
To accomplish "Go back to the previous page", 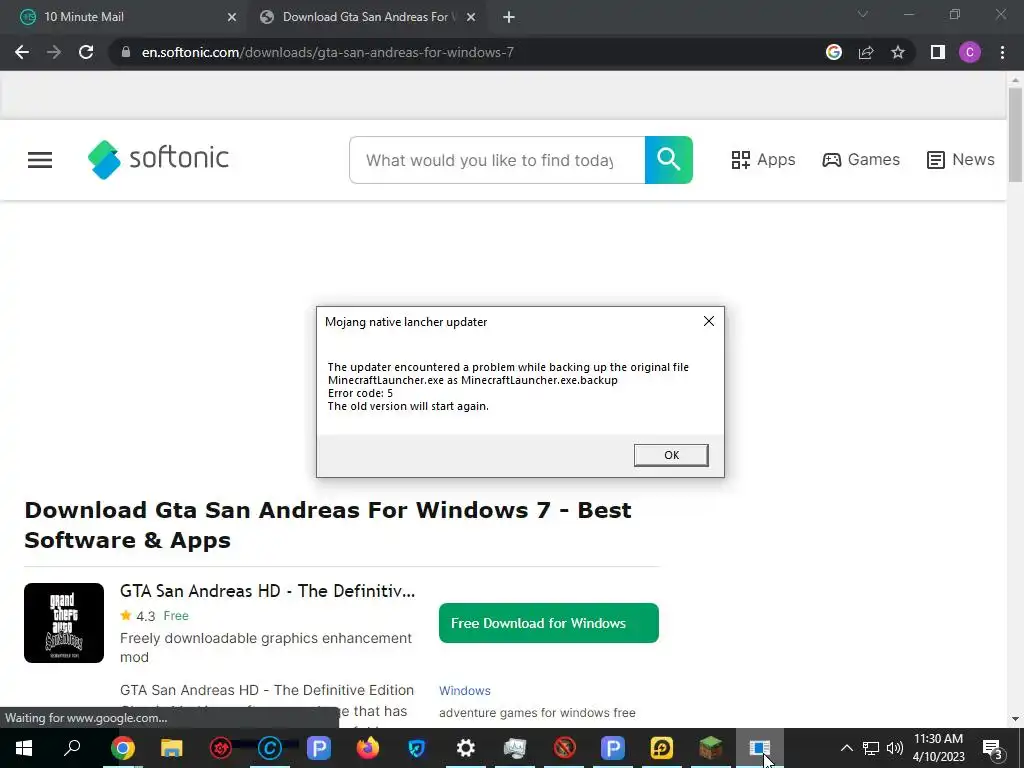I will (x=22, y=52).
